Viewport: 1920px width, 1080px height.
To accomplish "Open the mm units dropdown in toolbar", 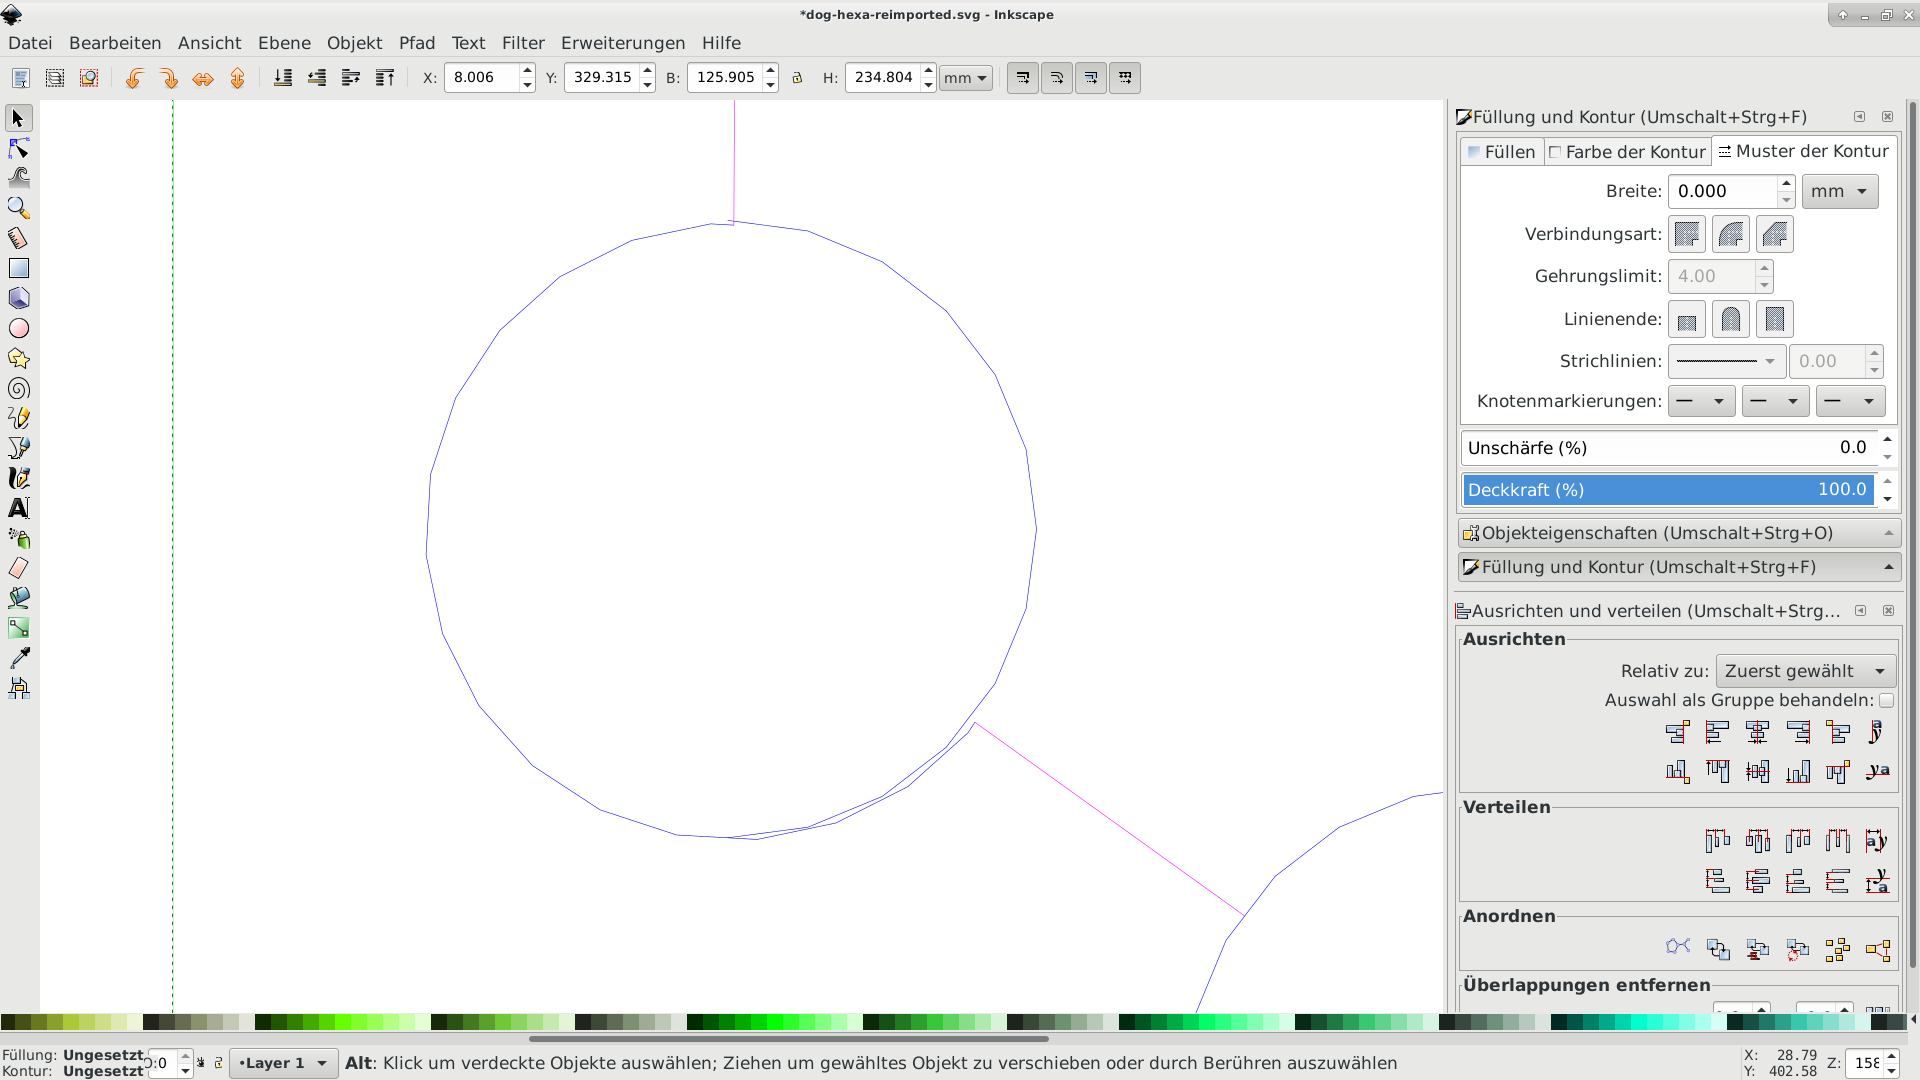I will coord(965,78).
